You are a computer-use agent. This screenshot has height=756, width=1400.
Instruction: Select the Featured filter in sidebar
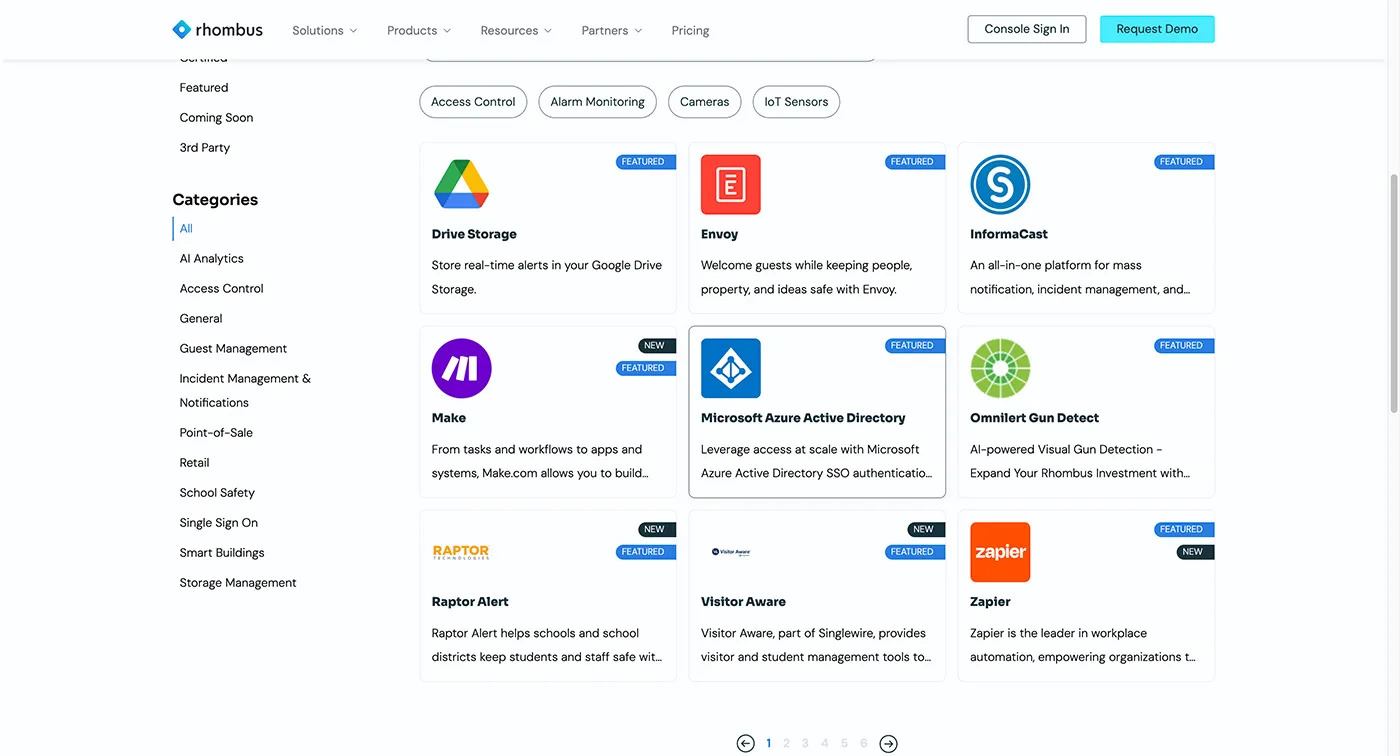tap(204, 88)
